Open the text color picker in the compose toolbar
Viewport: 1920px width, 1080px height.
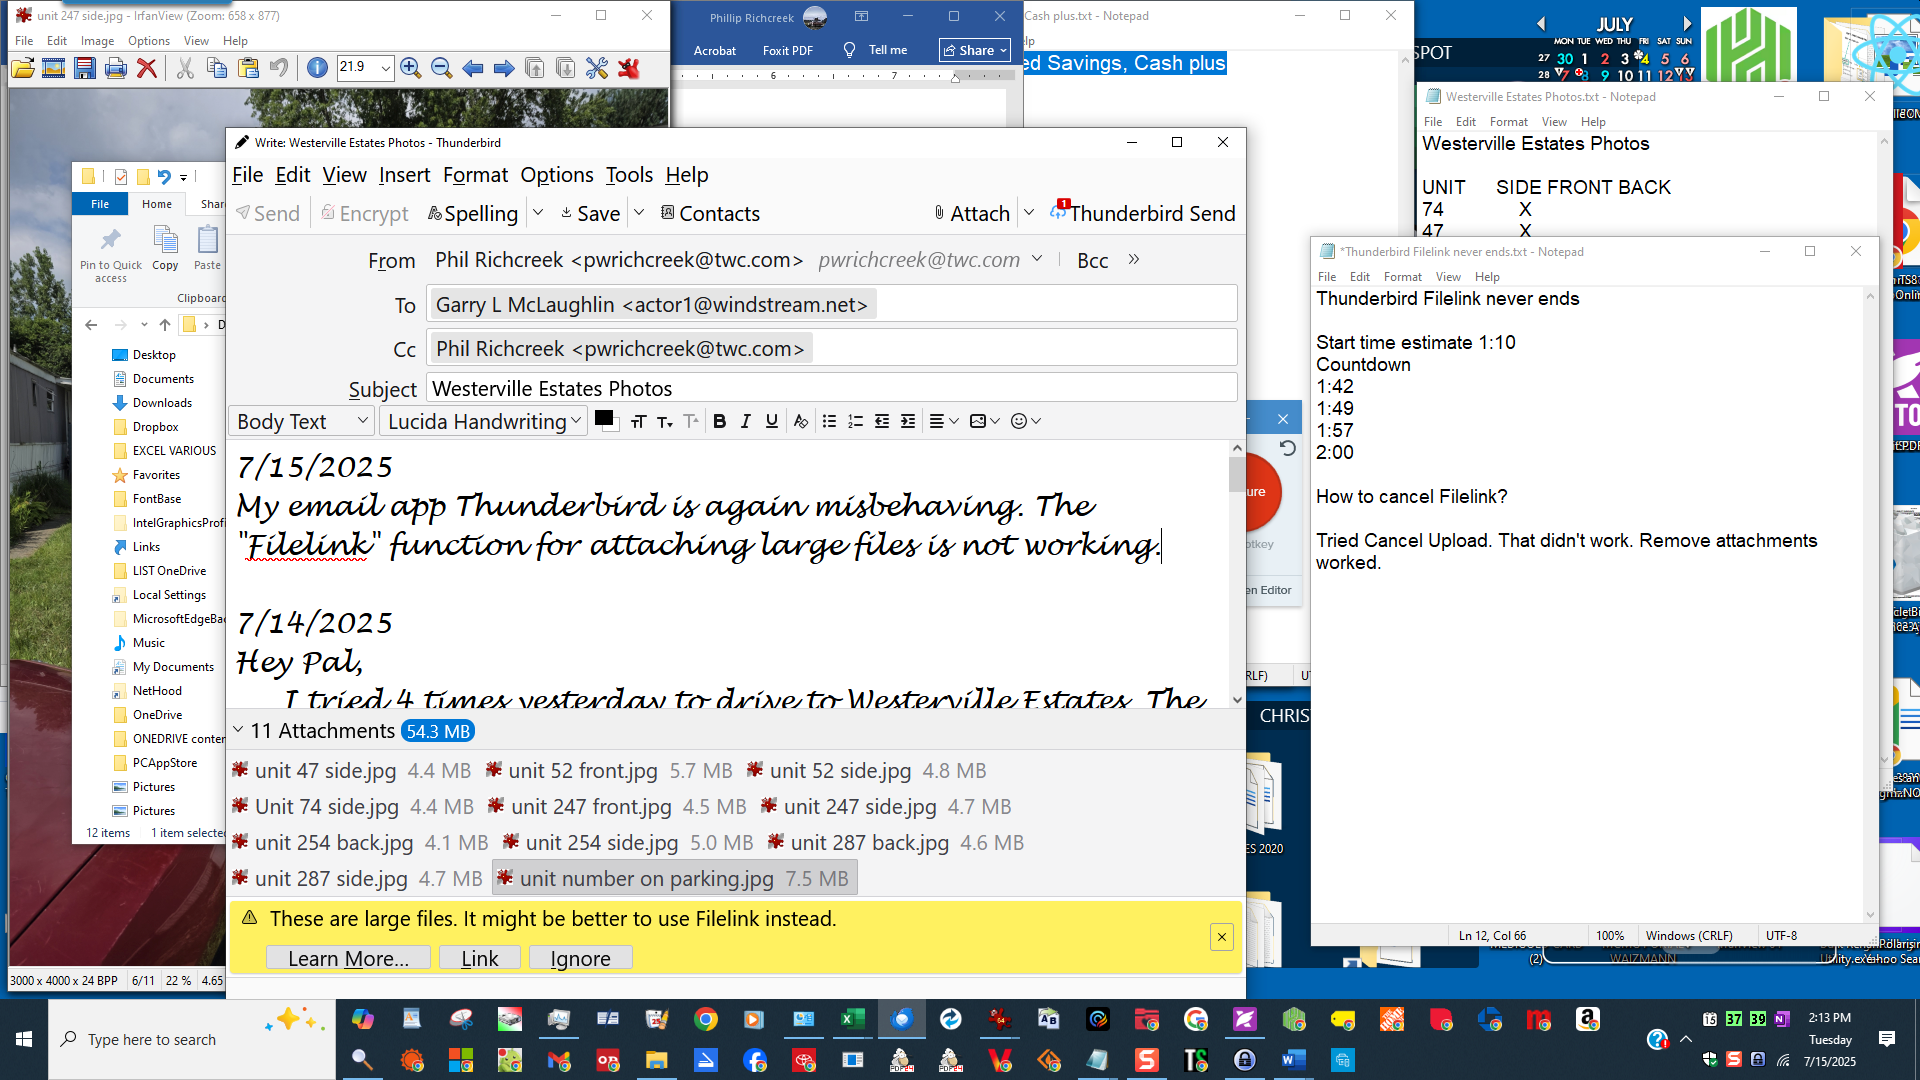point(605,421)
